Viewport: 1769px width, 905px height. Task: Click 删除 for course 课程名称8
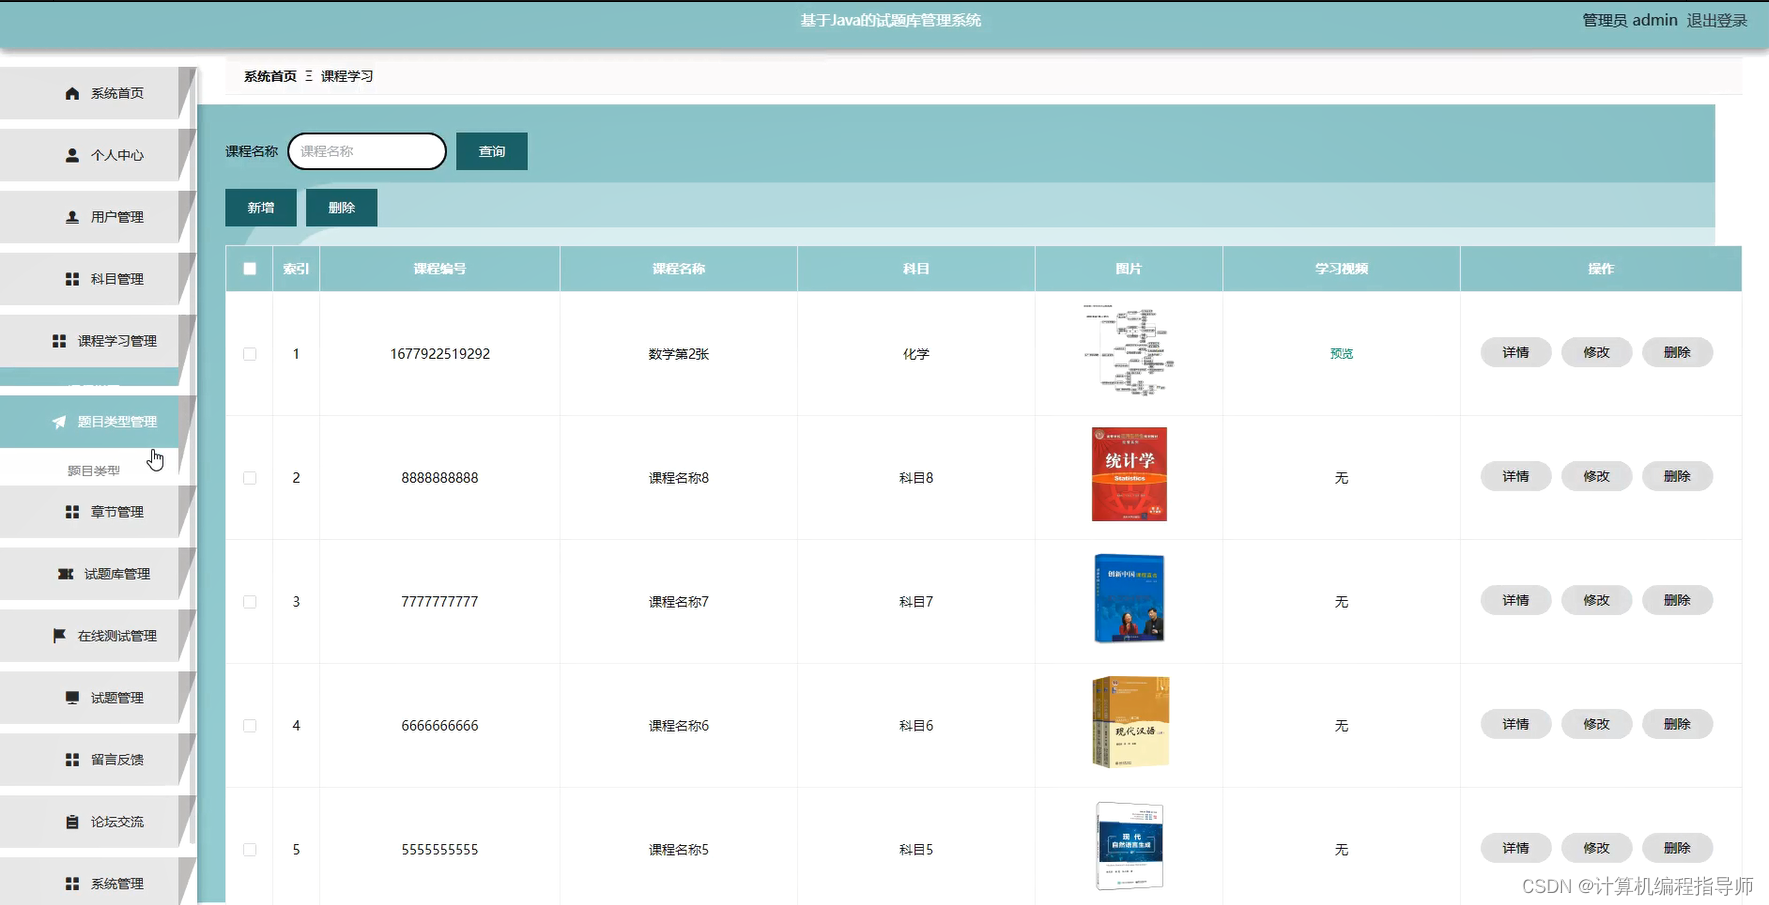pos(1677,476)
